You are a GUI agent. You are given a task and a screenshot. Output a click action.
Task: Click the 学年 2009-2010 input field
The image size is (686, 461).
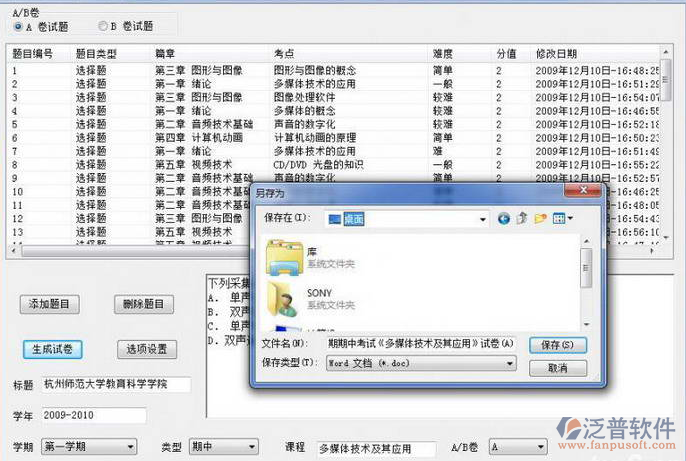94,416
